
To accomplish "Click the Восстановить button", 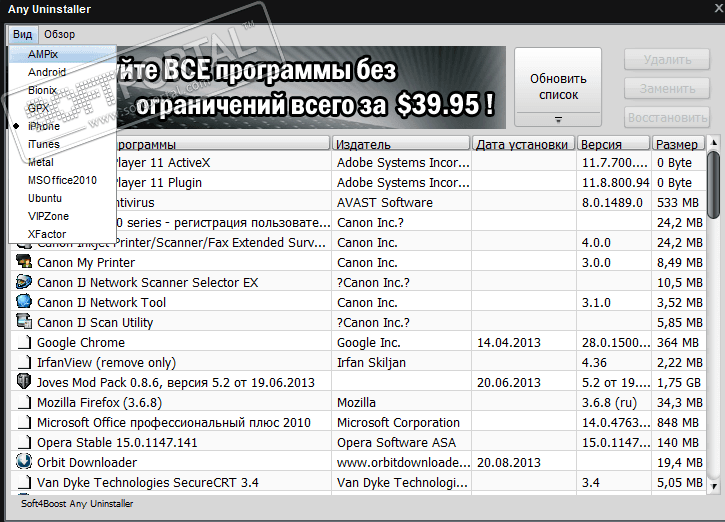I will point(667,117).
